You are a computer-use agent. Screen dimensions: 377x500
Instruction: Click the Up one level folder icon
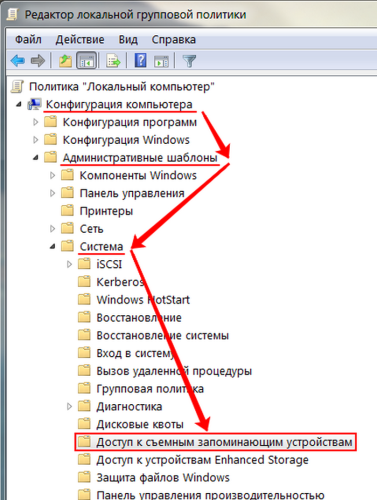(x=65, y=61)
